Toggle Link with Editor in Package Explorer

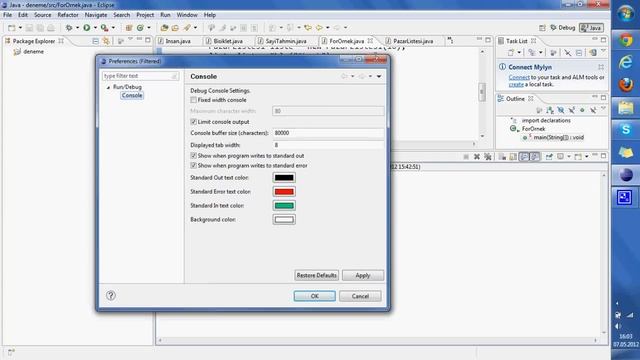pos(106,41)
